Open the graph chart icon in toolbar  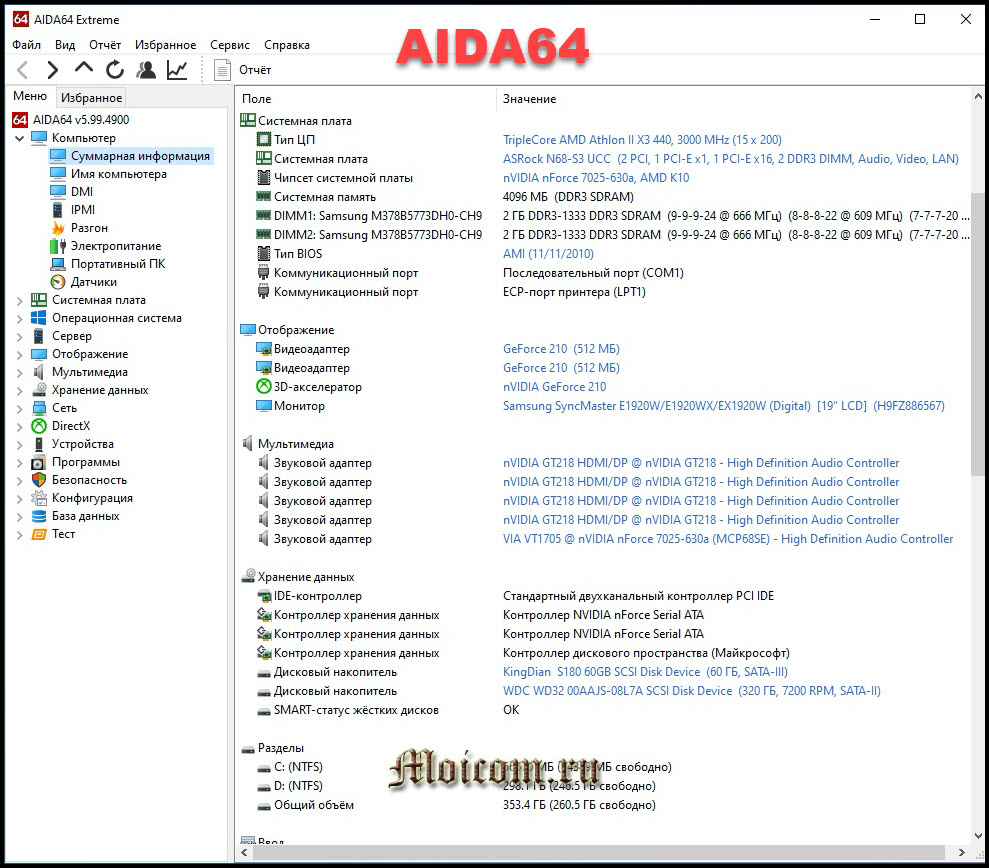(177, 70)
